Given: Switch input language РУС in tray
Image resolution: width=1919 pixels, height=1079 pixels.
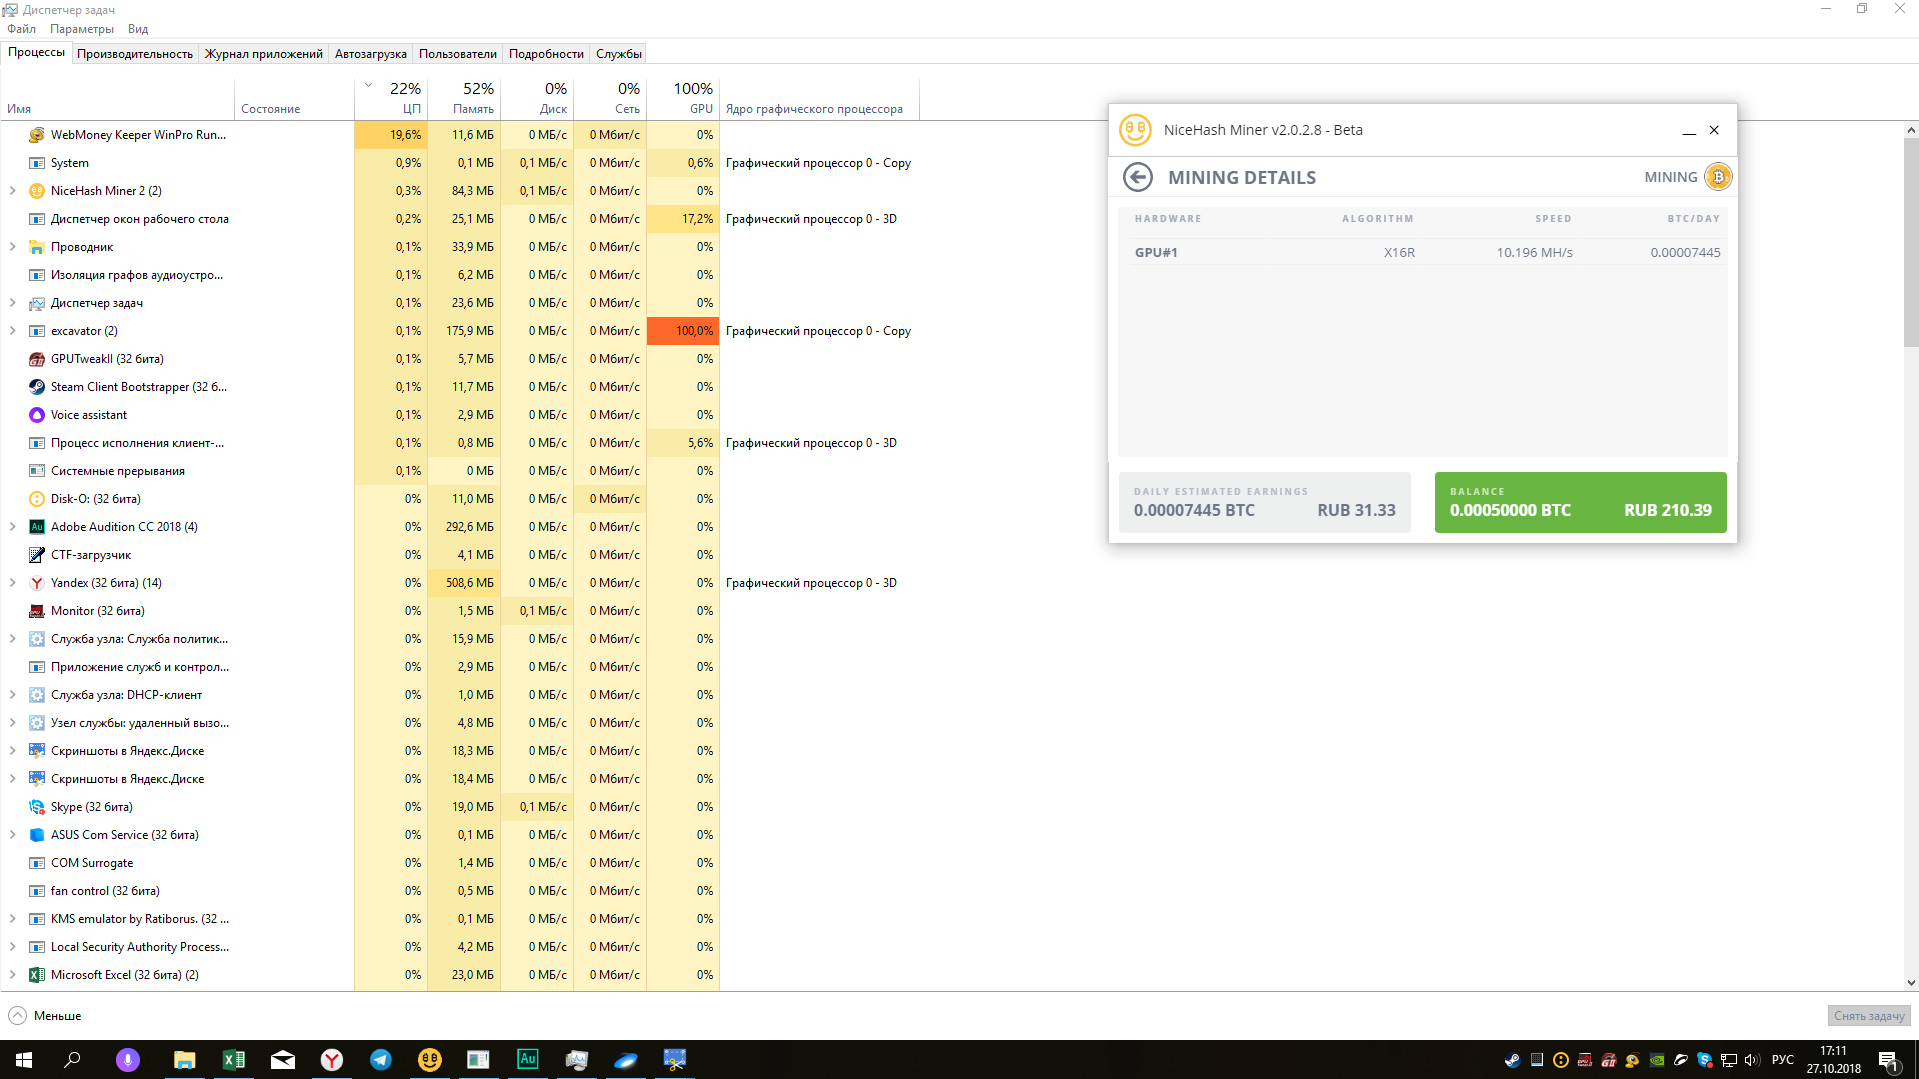Looking at the screenshot, I should click(x=1783, y=1060).
